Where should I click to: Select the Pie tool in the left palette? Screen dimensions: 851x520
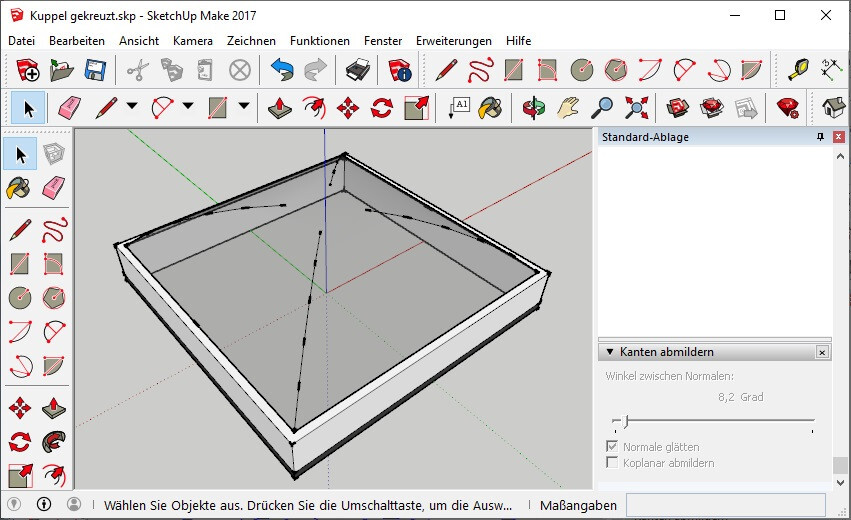(54, 365)
